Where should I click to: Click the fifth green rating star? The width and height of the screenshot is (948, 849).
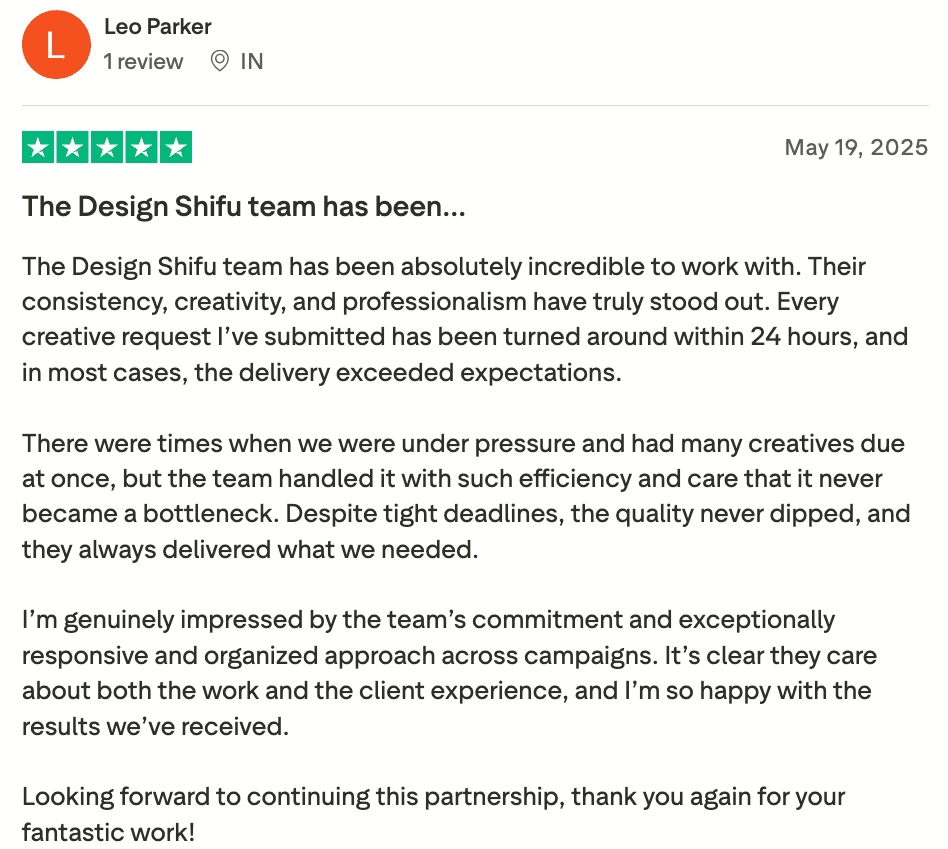[x=176, y=147]
